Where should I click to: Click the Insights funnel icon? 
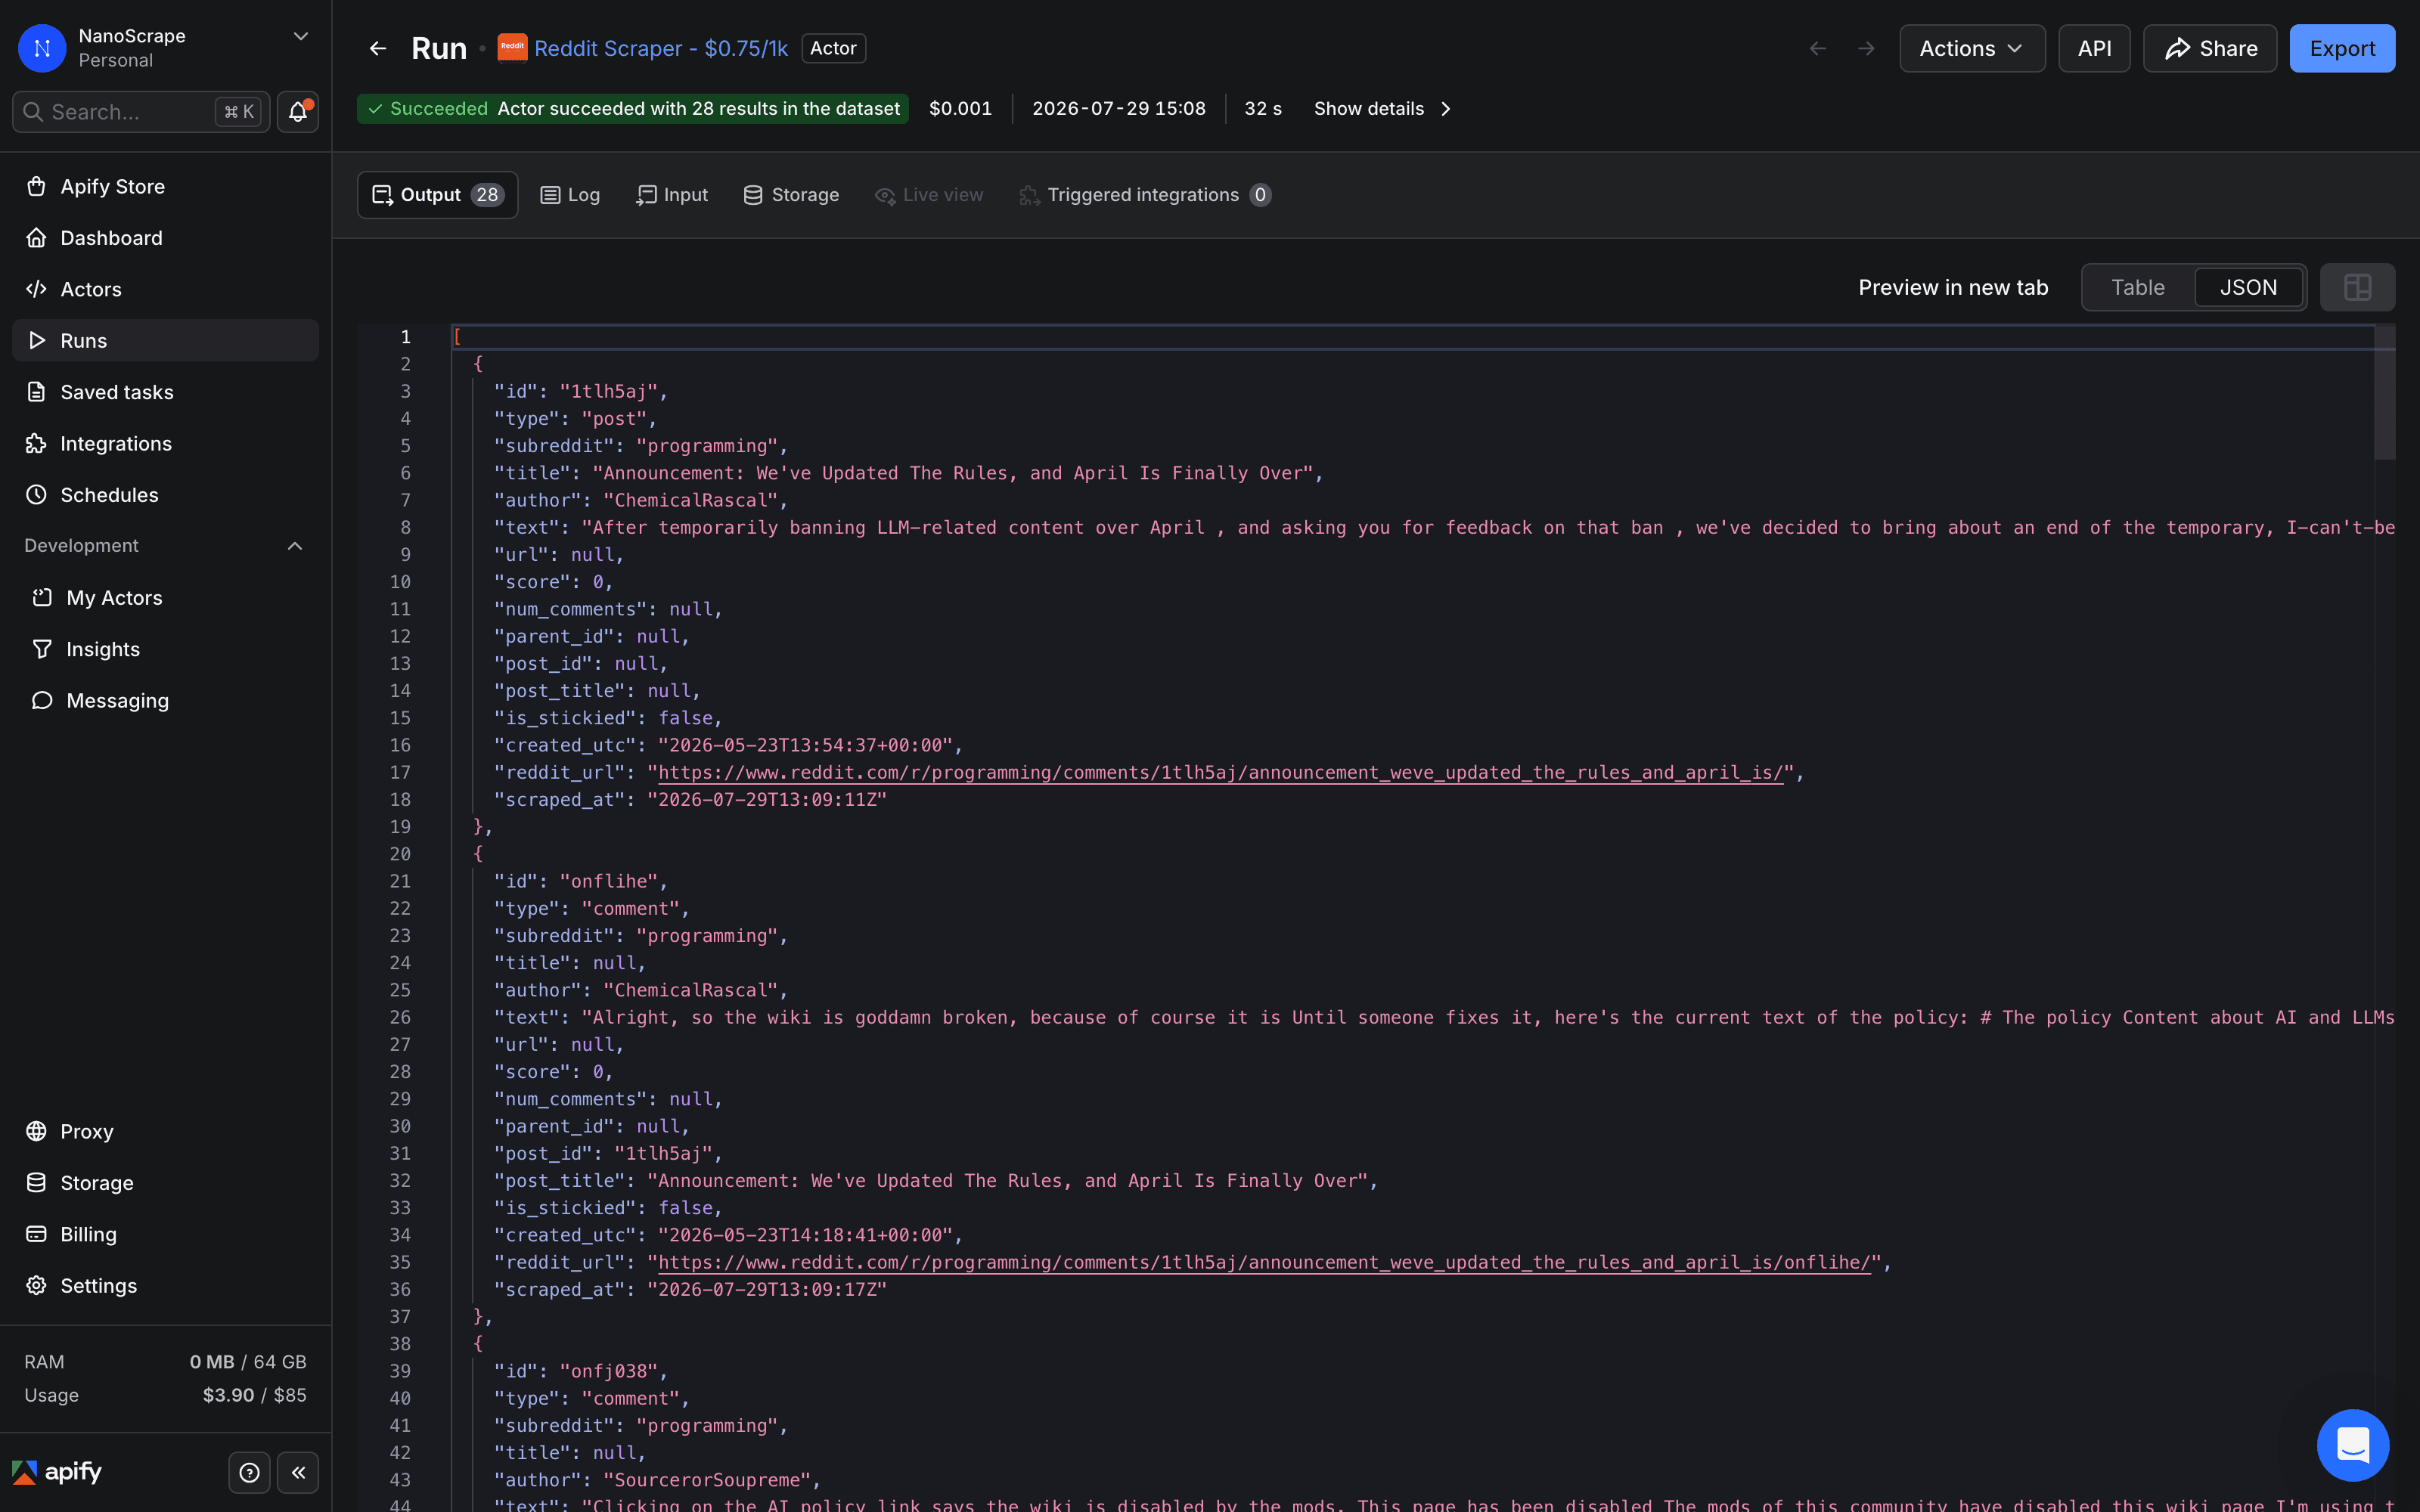point(42,649)
